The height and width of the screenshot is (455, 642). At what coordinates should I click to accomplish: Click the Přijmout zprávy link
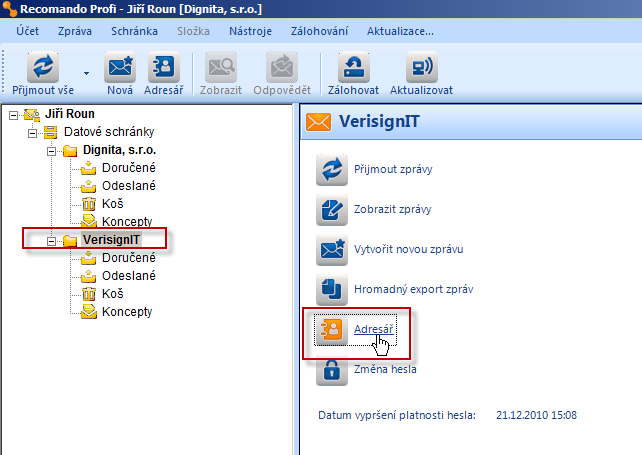point(393,169)
